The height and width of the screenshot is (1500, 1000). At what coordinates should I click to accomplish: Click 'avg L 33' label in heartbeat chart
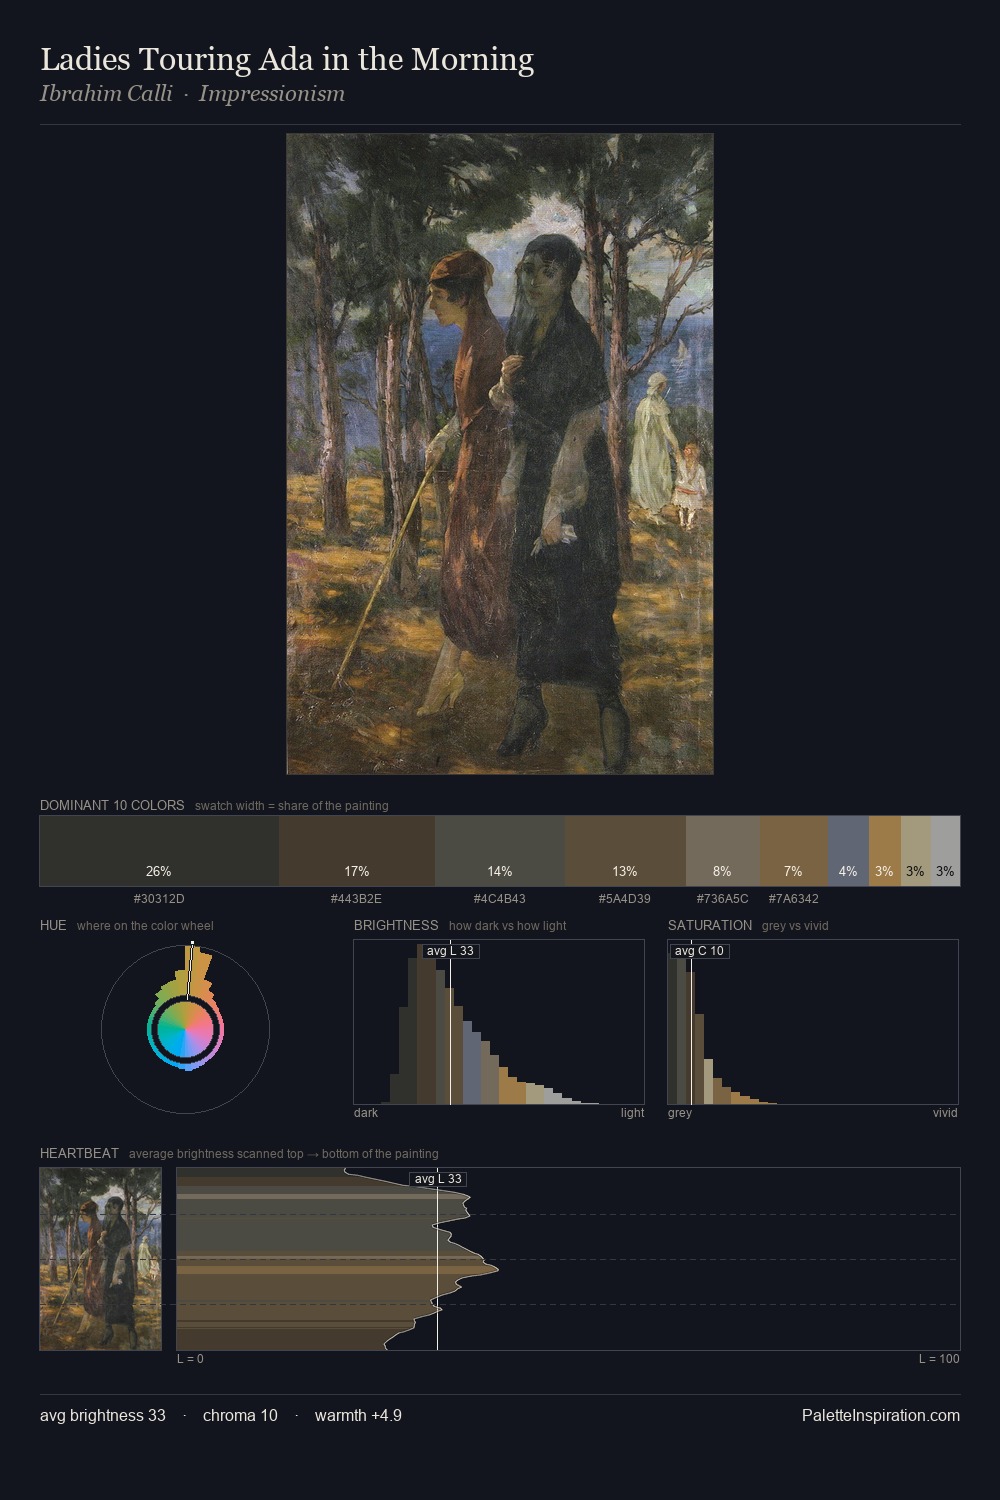tap(438, 1179)
